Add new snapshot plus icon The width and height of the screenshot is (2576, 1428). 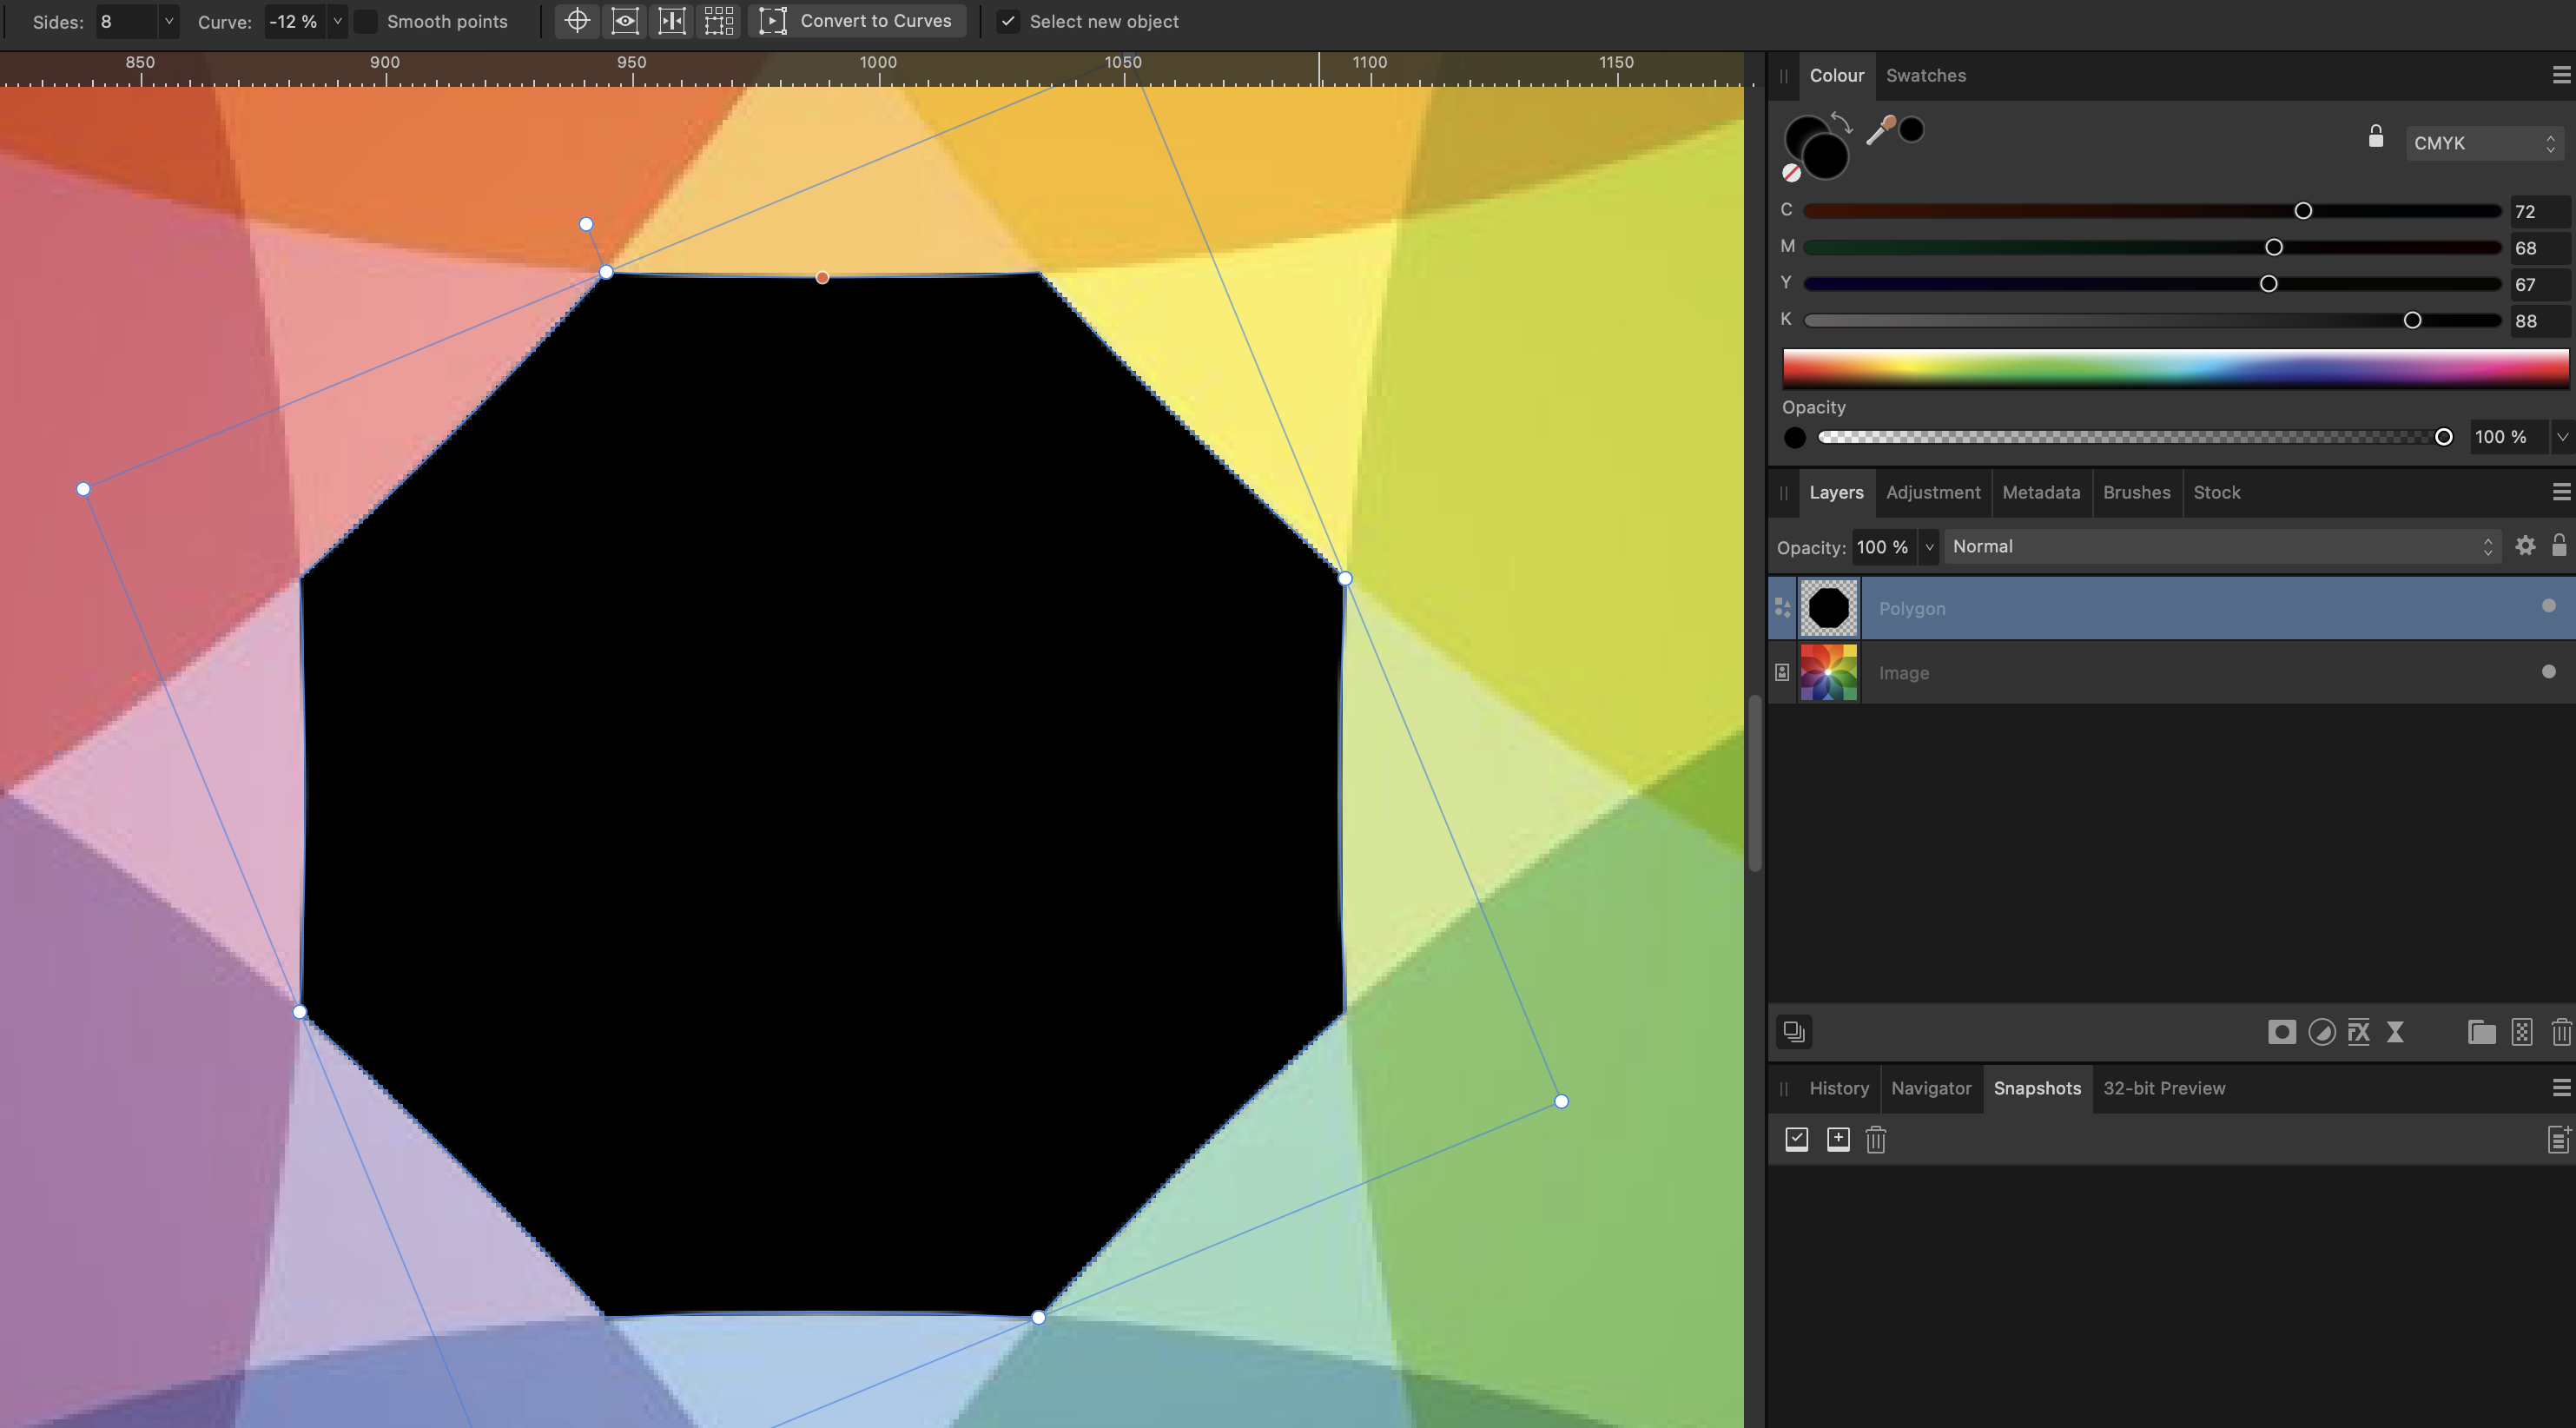pos(1837,1140)
